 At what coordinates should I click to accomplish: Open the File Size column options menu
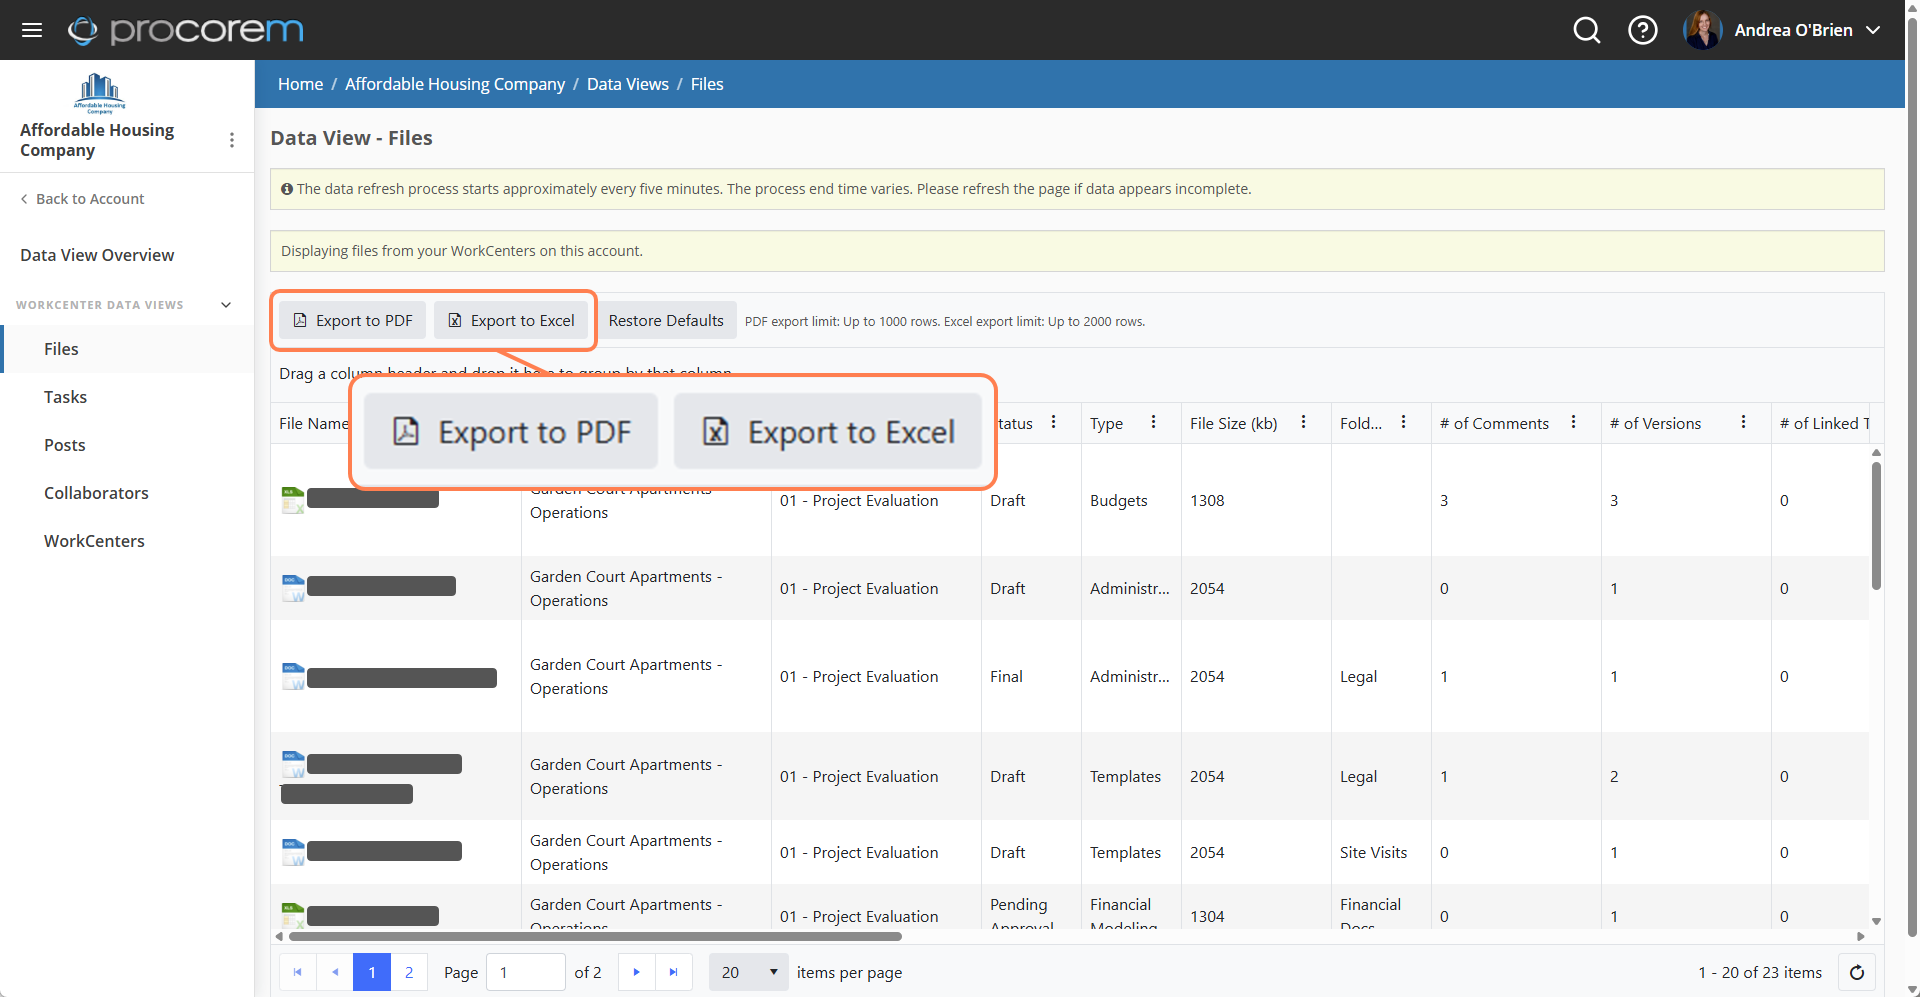click(1303, 423)
